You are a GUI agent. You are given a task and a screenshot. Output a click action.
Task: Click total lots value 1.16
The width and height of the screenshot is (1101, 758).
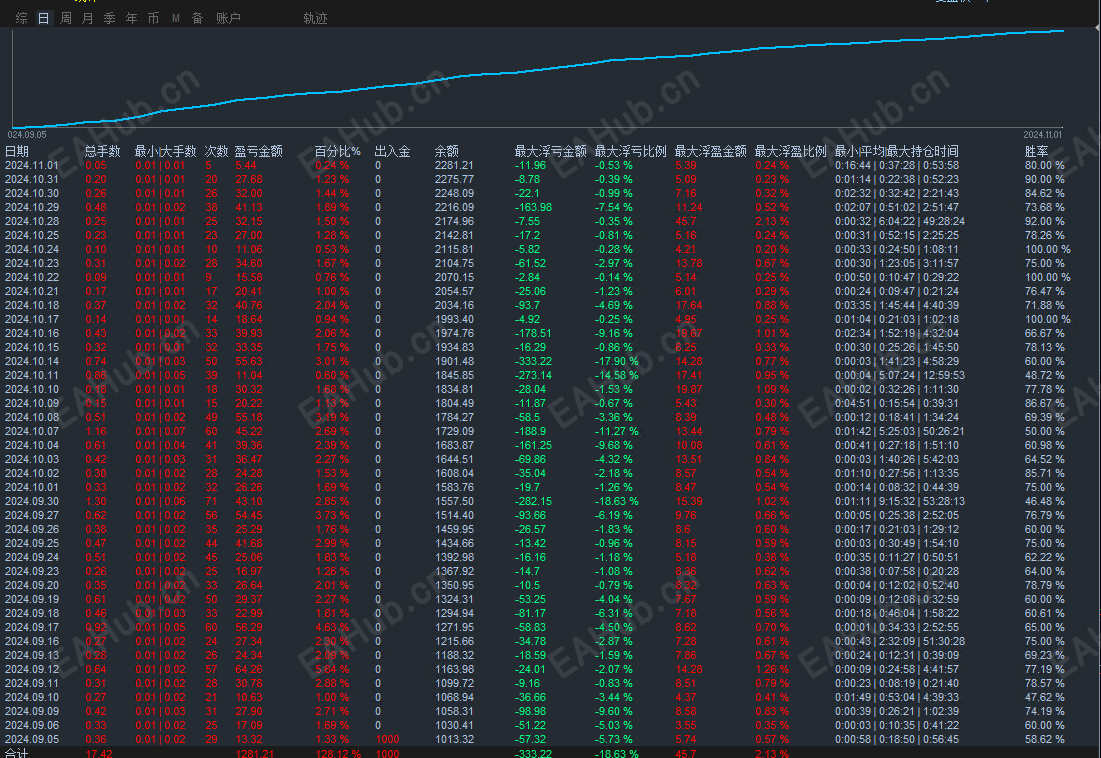pos(96,432)
